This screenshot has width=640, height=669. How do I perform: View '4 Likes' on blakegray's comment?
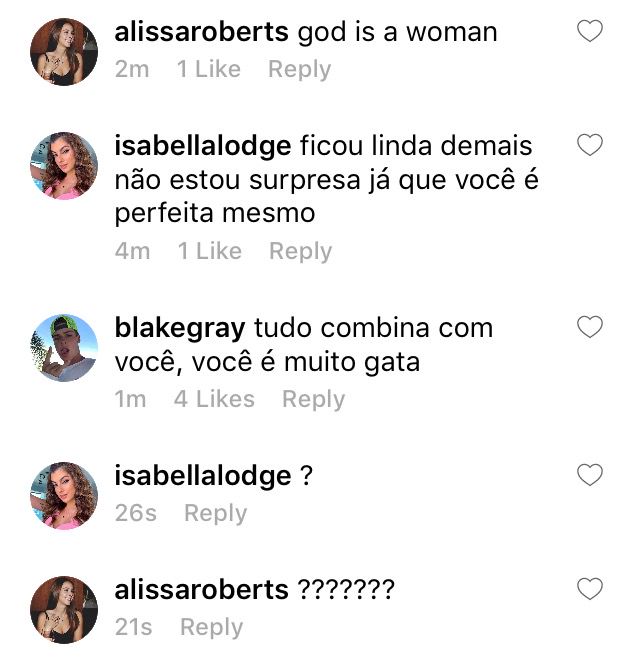(214, 399)
